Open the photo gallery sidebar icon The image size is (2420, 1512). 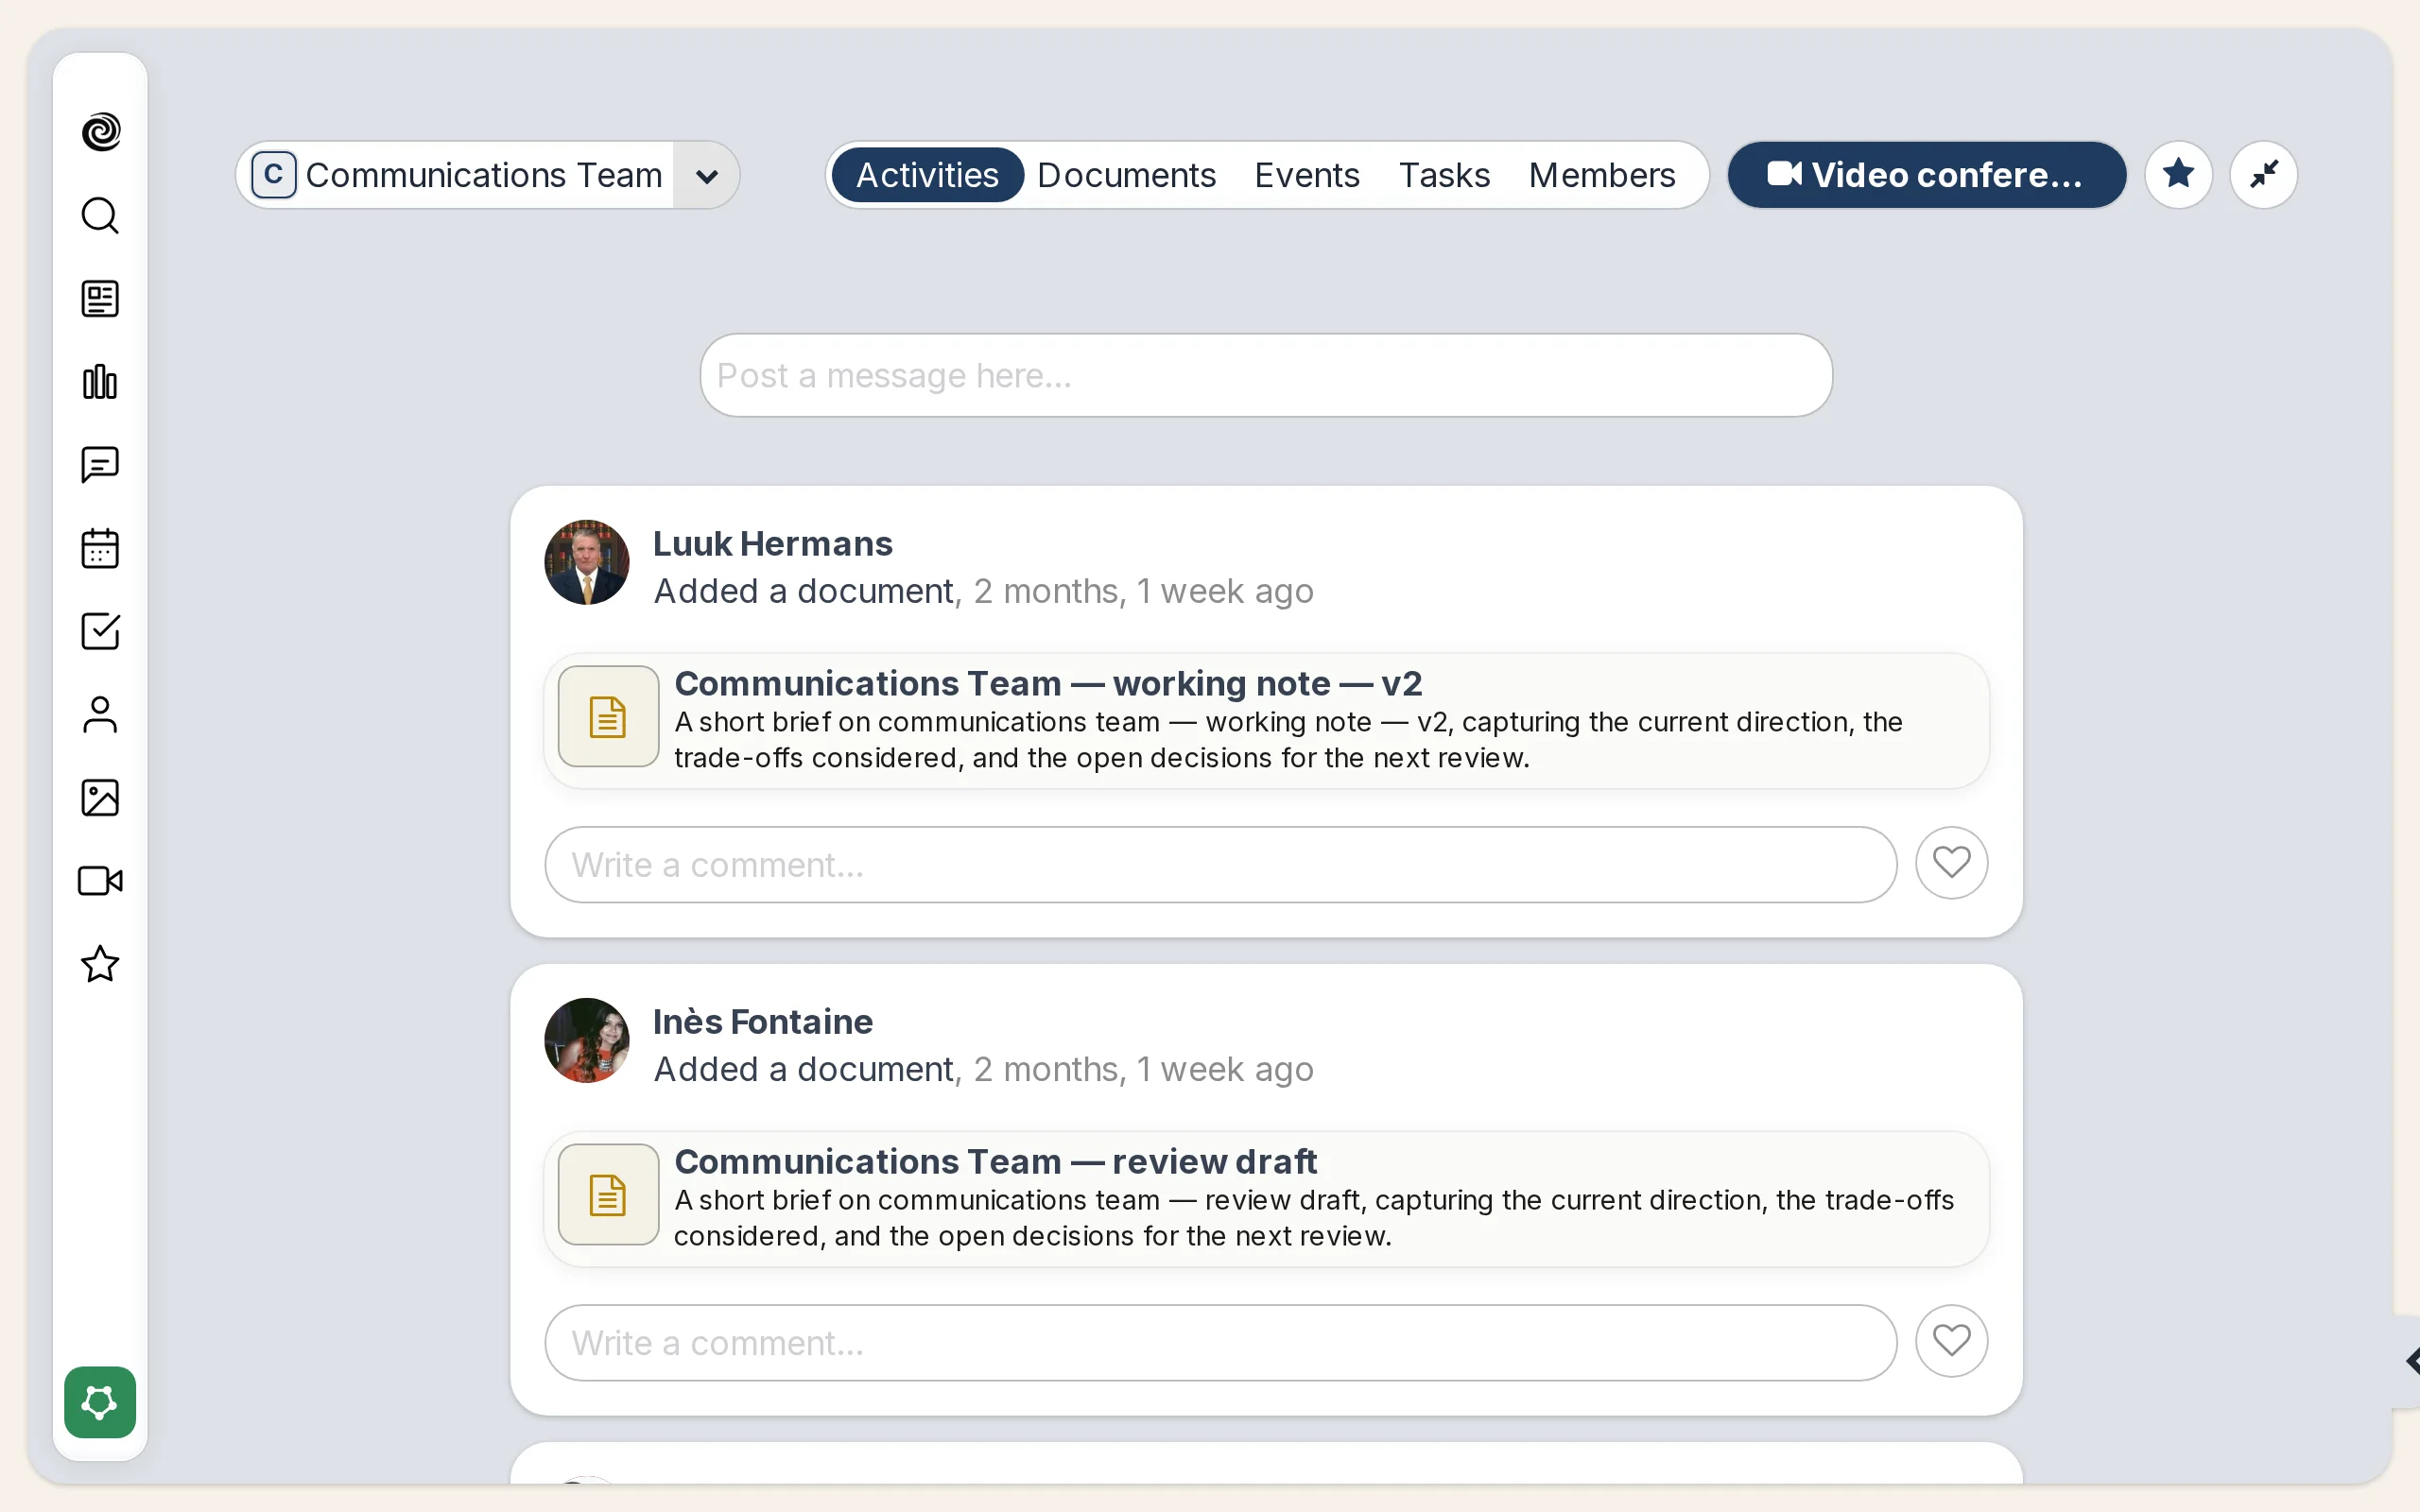click(x=100, y=797)
